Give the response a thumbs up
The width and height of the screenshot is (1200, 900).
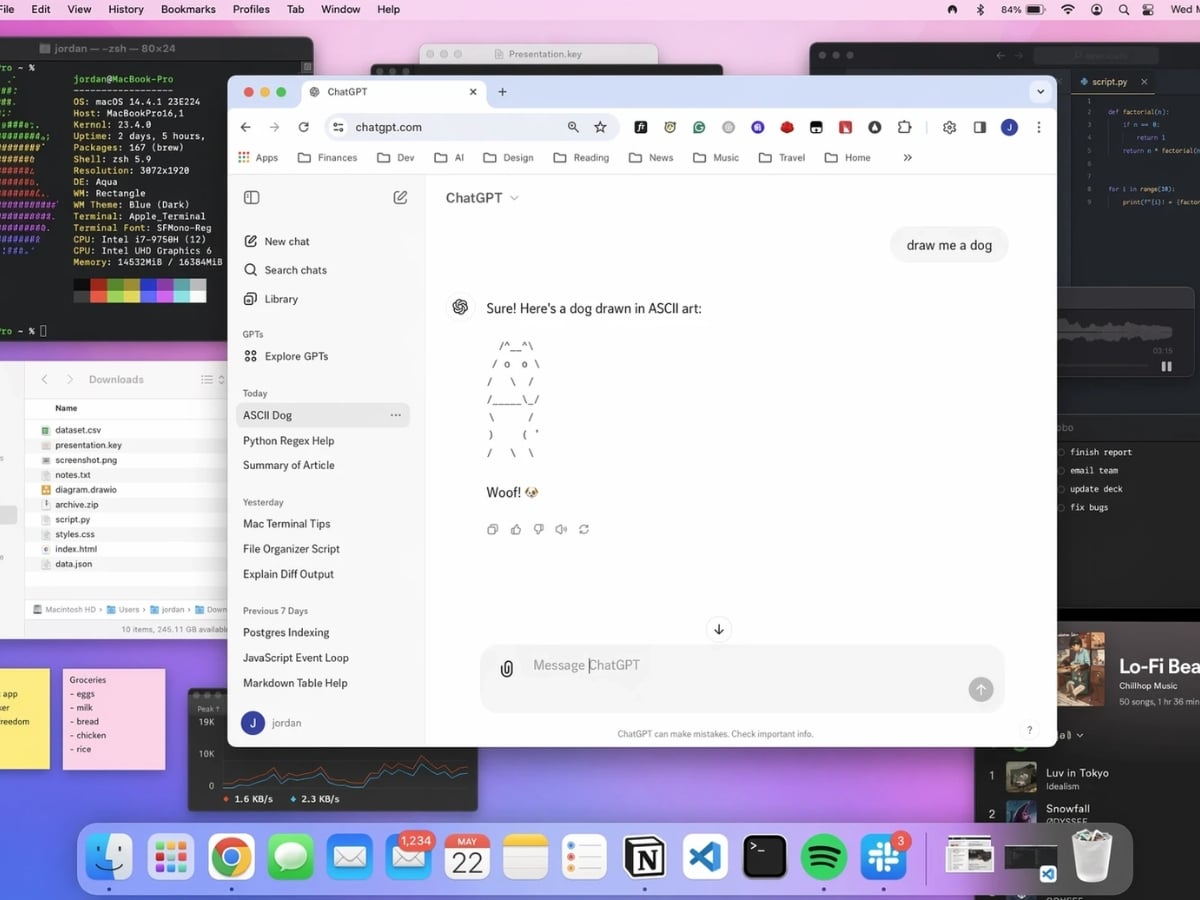[515, 529]
